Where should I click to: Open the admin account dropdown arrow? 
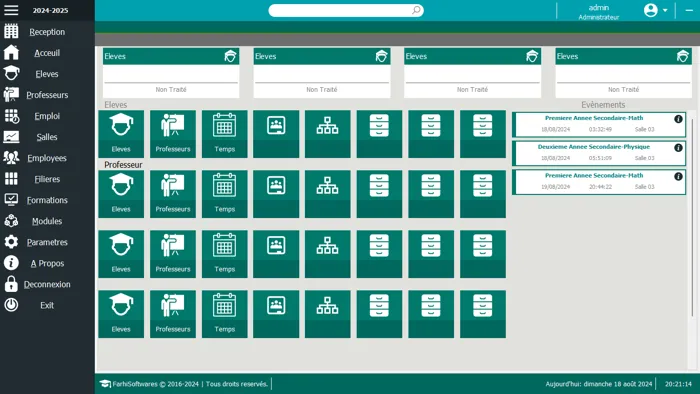(665, 10)
